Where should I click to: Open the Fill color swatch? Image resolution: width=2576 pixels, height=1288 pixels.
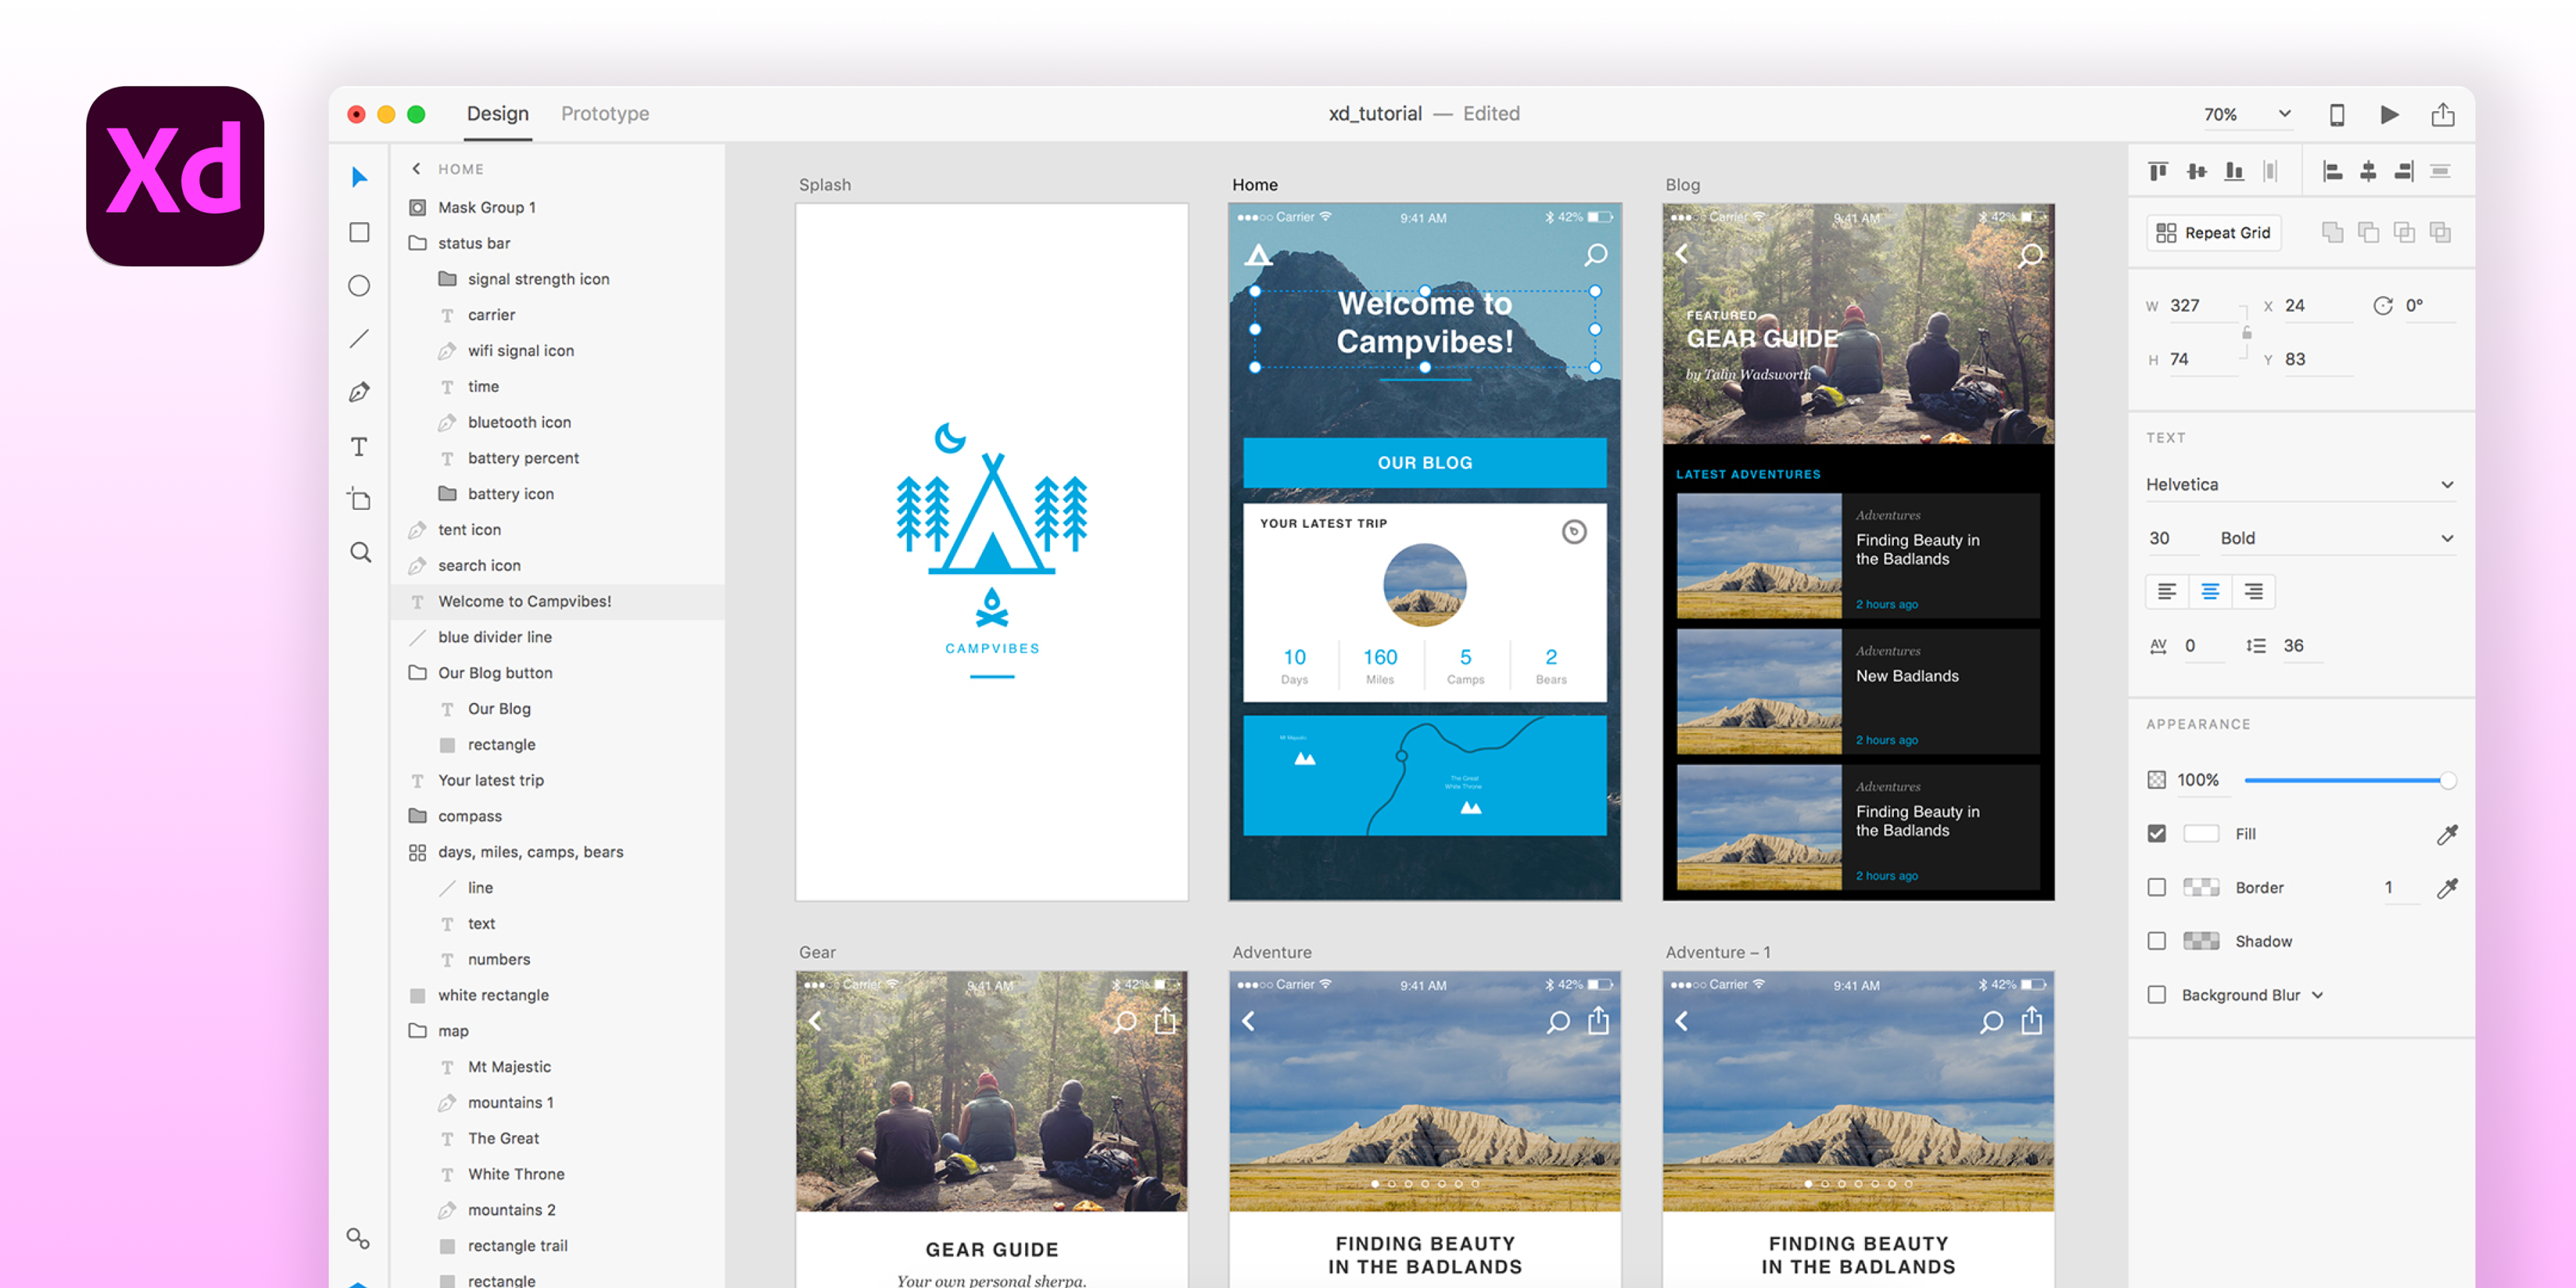click(x=2201, y=834)
